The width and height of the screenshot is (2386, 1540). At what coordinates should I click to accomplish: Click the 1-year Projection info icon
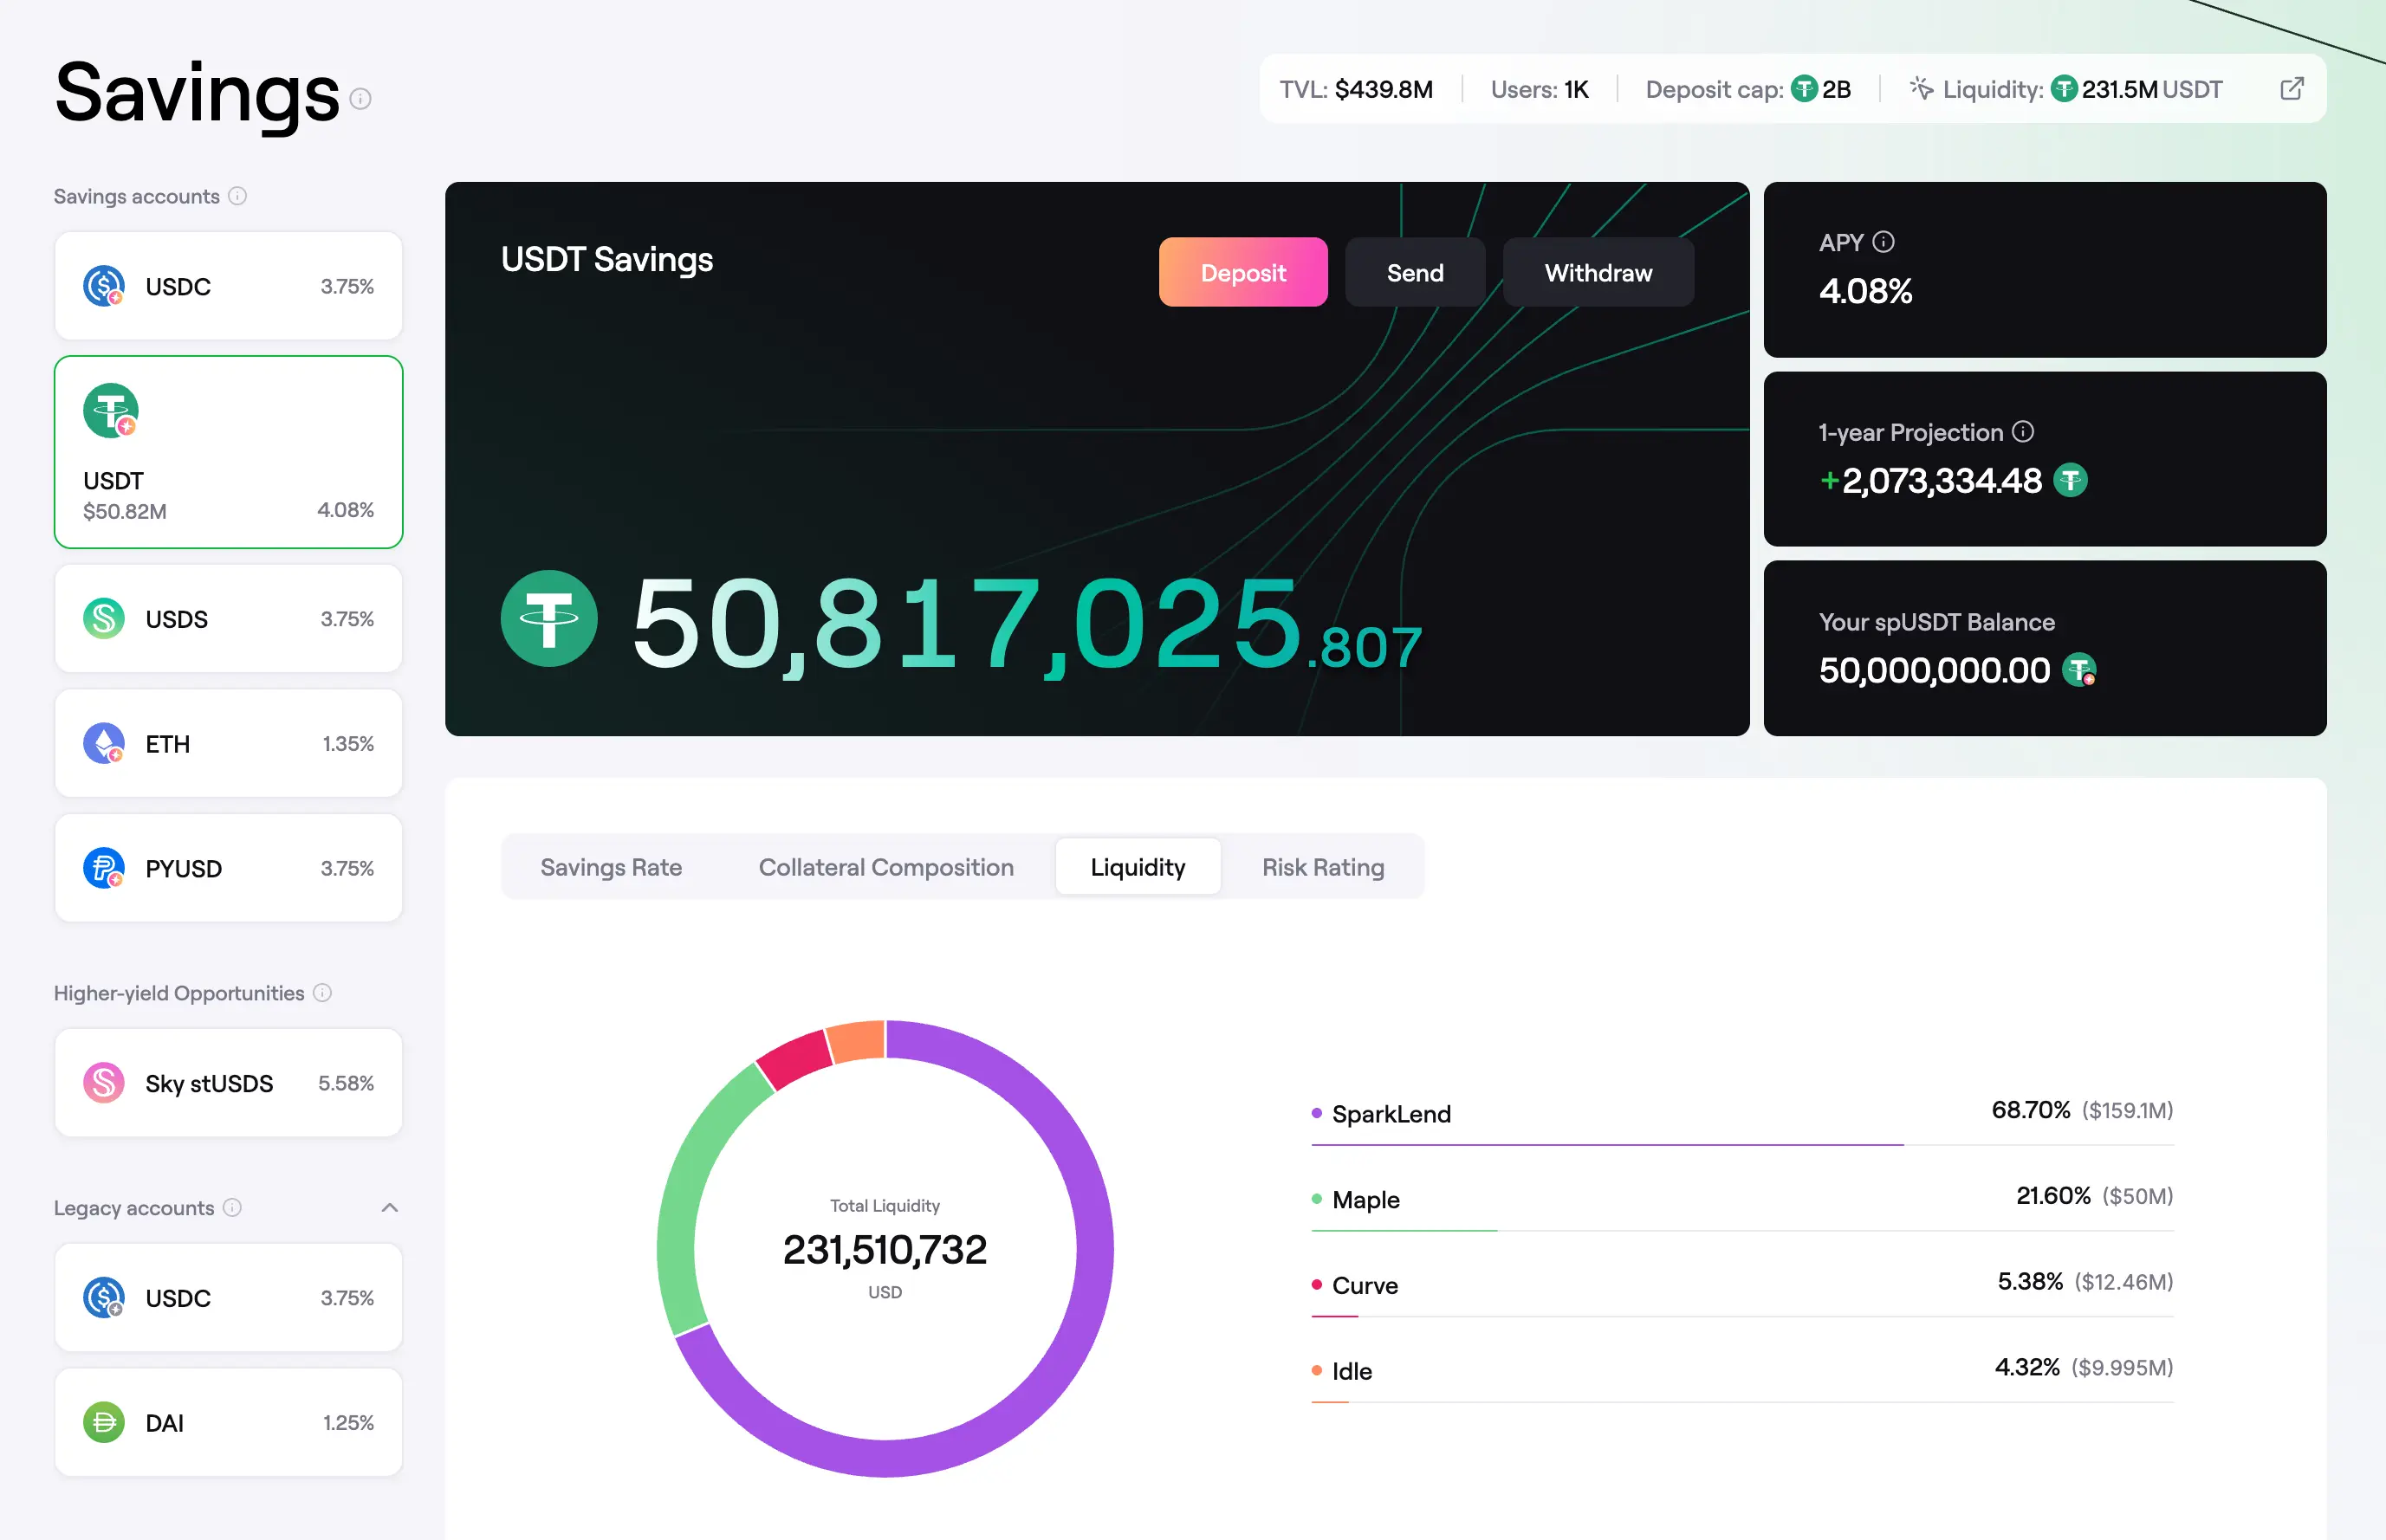click(x=2022, y=431)
